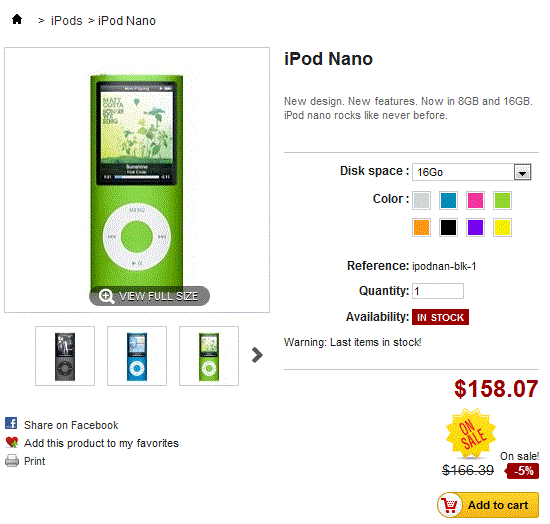Viewport: 550px width, 524px height.
Task: Add to cart
Action: (x=488, y=505)
